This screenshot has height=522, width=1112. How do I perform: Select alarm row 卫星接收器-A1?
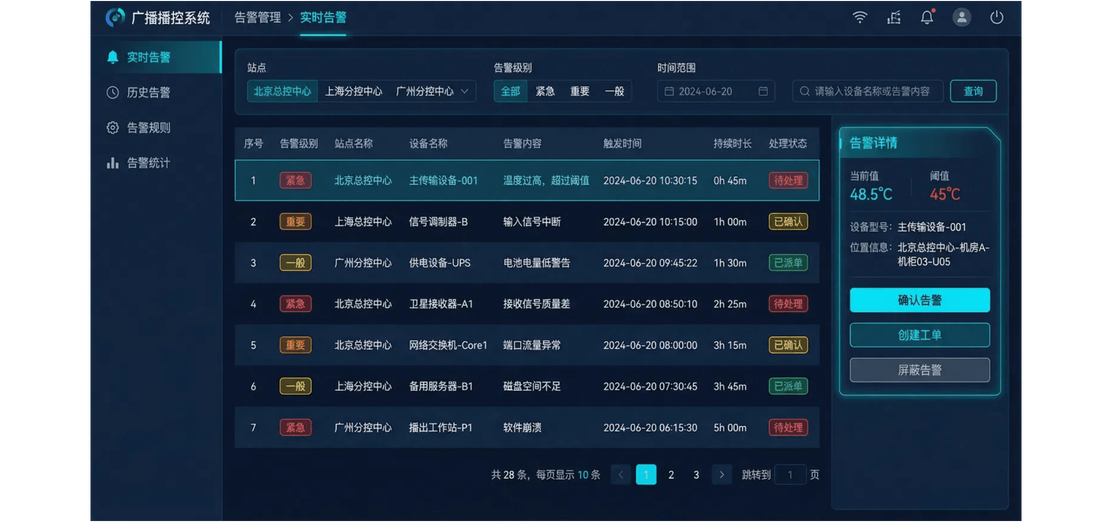click(x=527, y=304)
